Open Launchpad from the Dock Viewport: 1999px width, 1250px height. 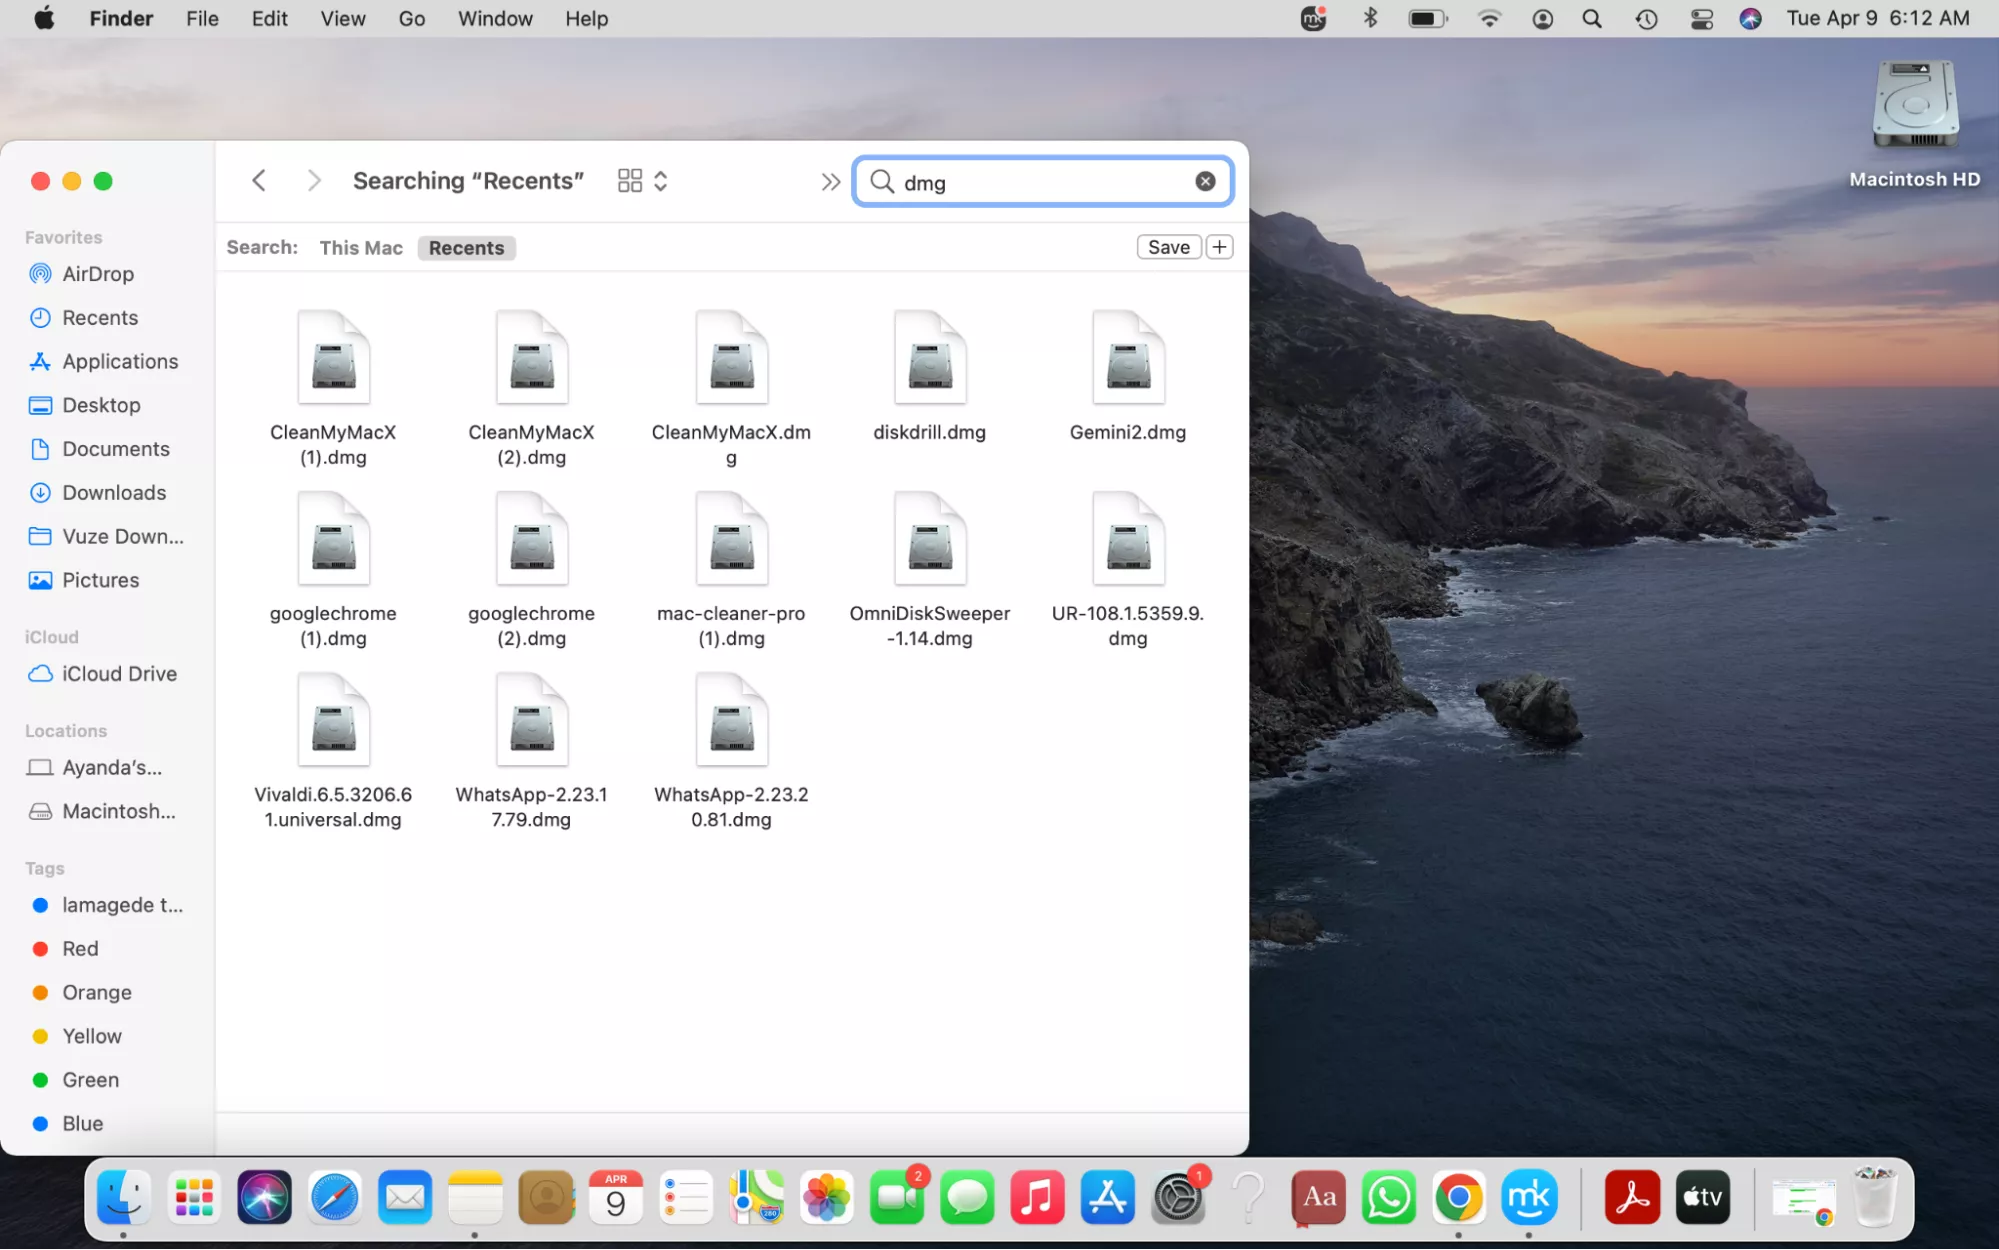[194, 1198]
